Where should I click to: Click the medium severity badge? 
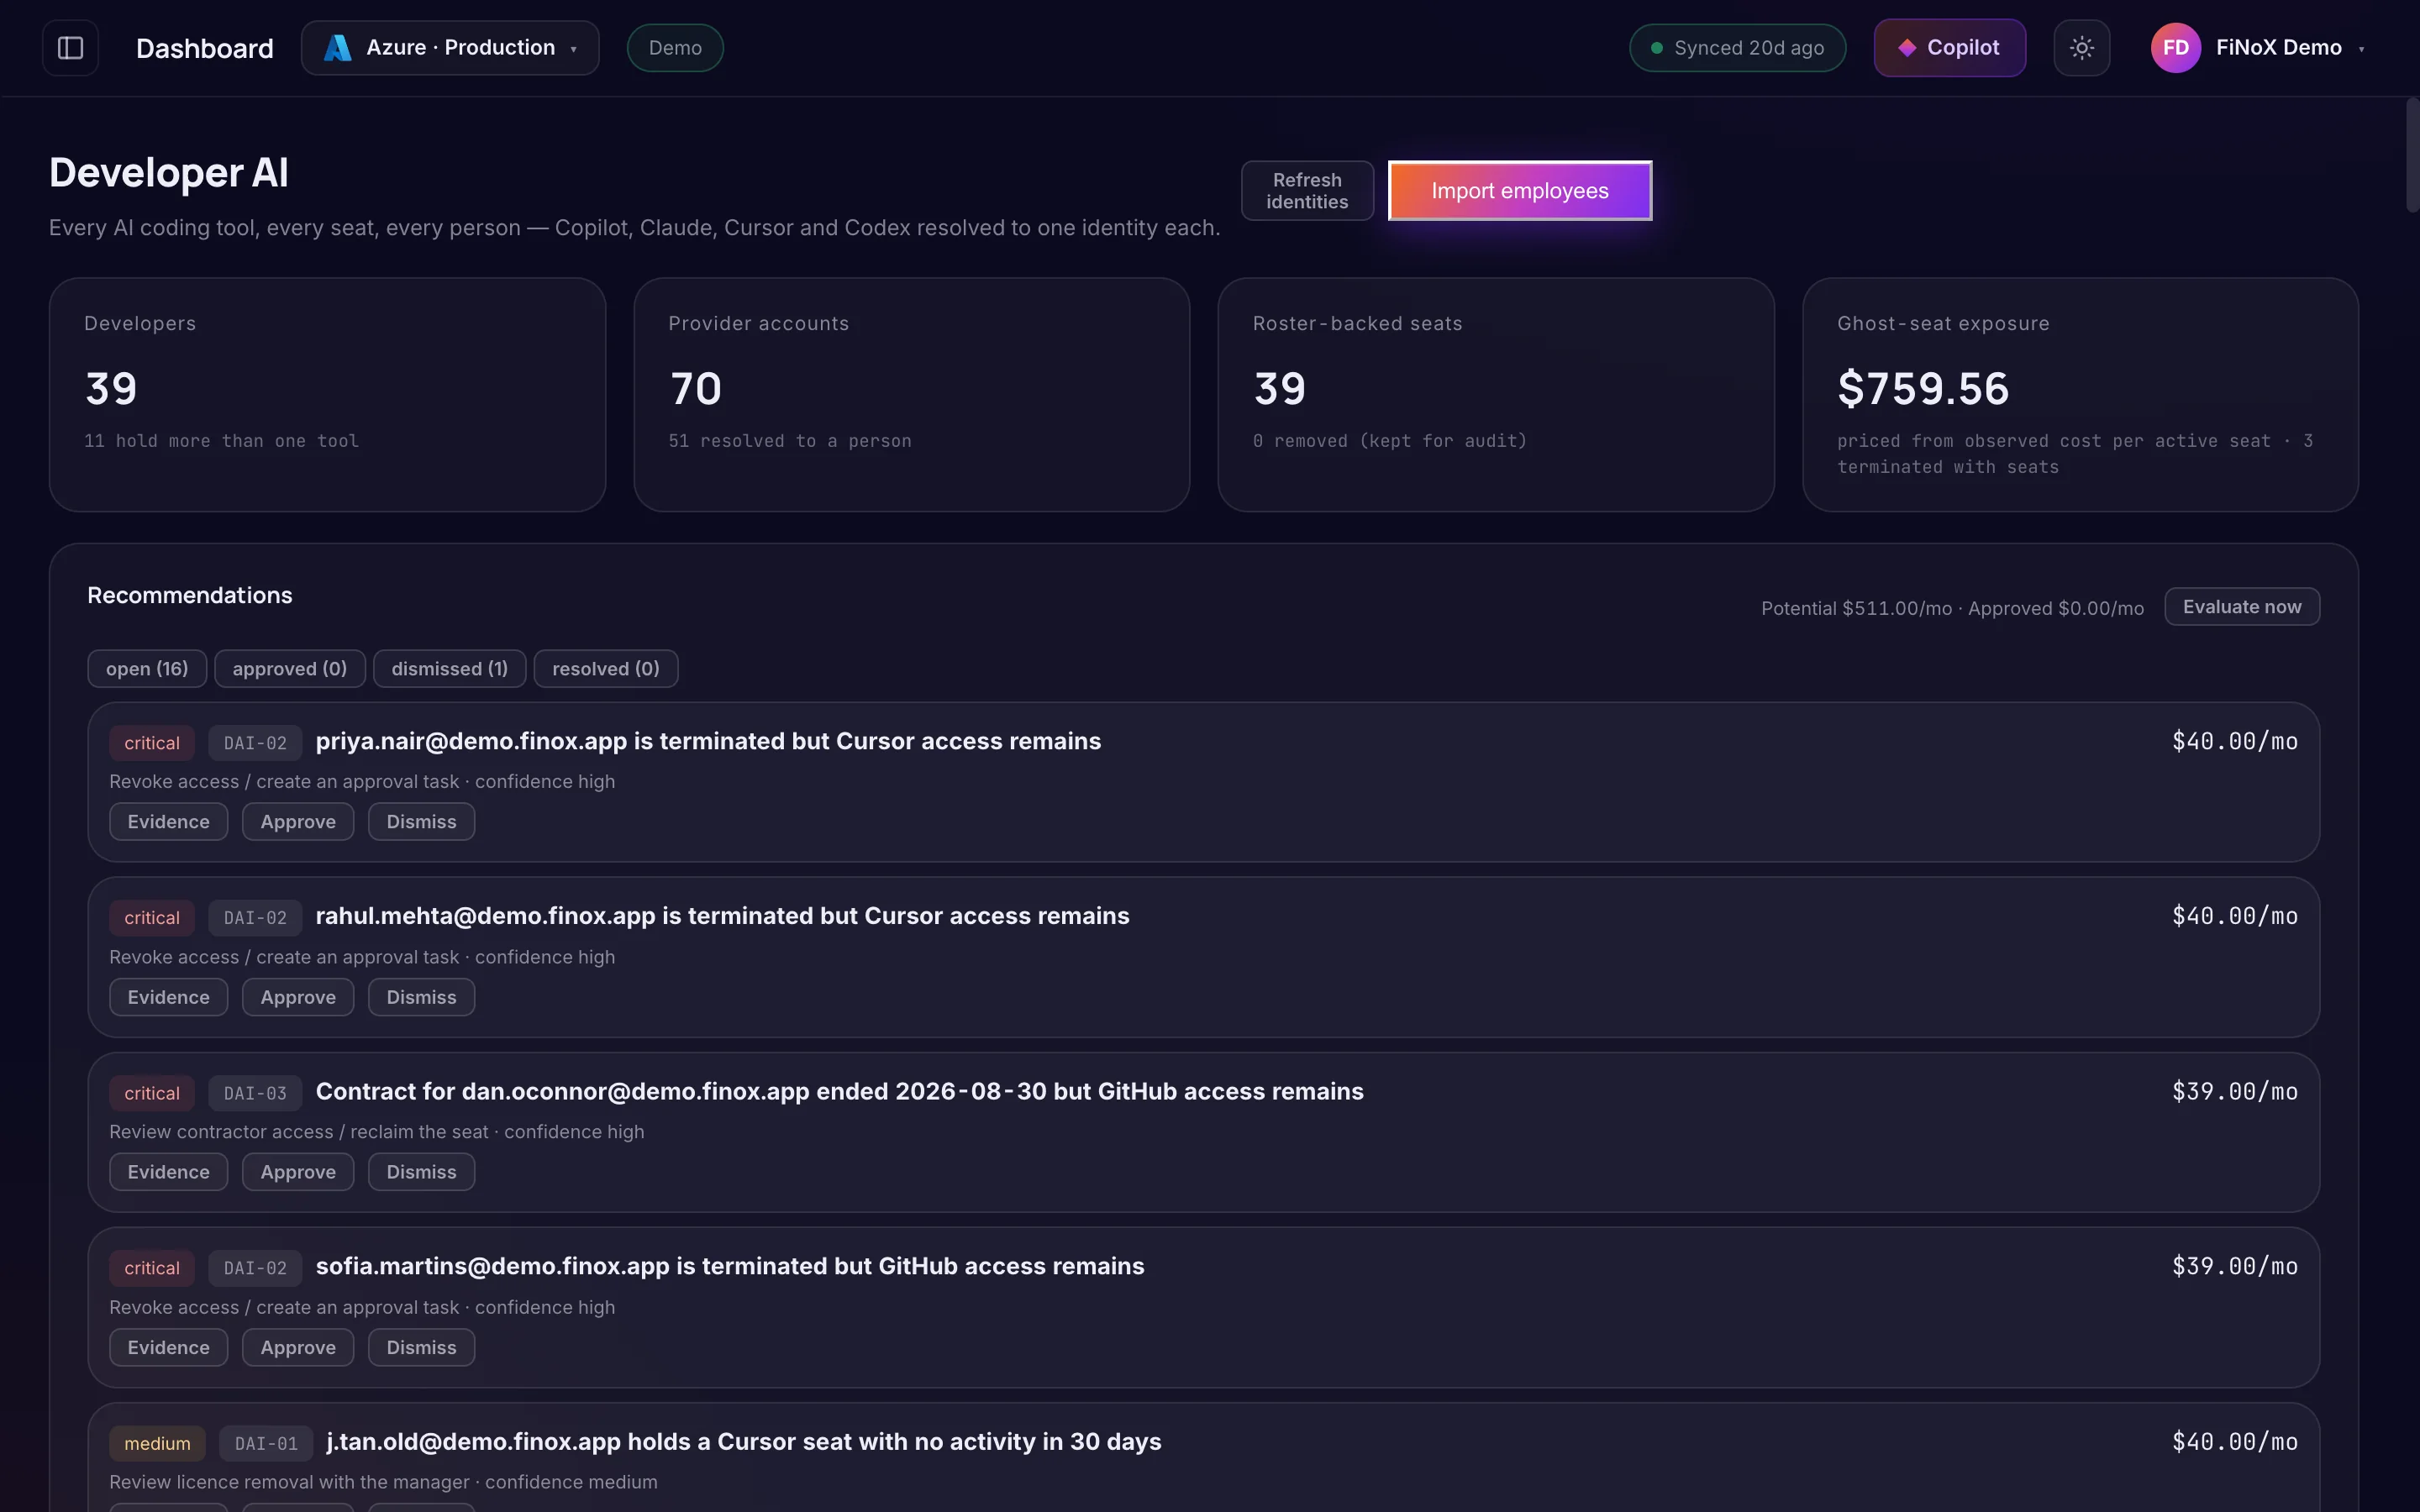(x=157, y=1443)
